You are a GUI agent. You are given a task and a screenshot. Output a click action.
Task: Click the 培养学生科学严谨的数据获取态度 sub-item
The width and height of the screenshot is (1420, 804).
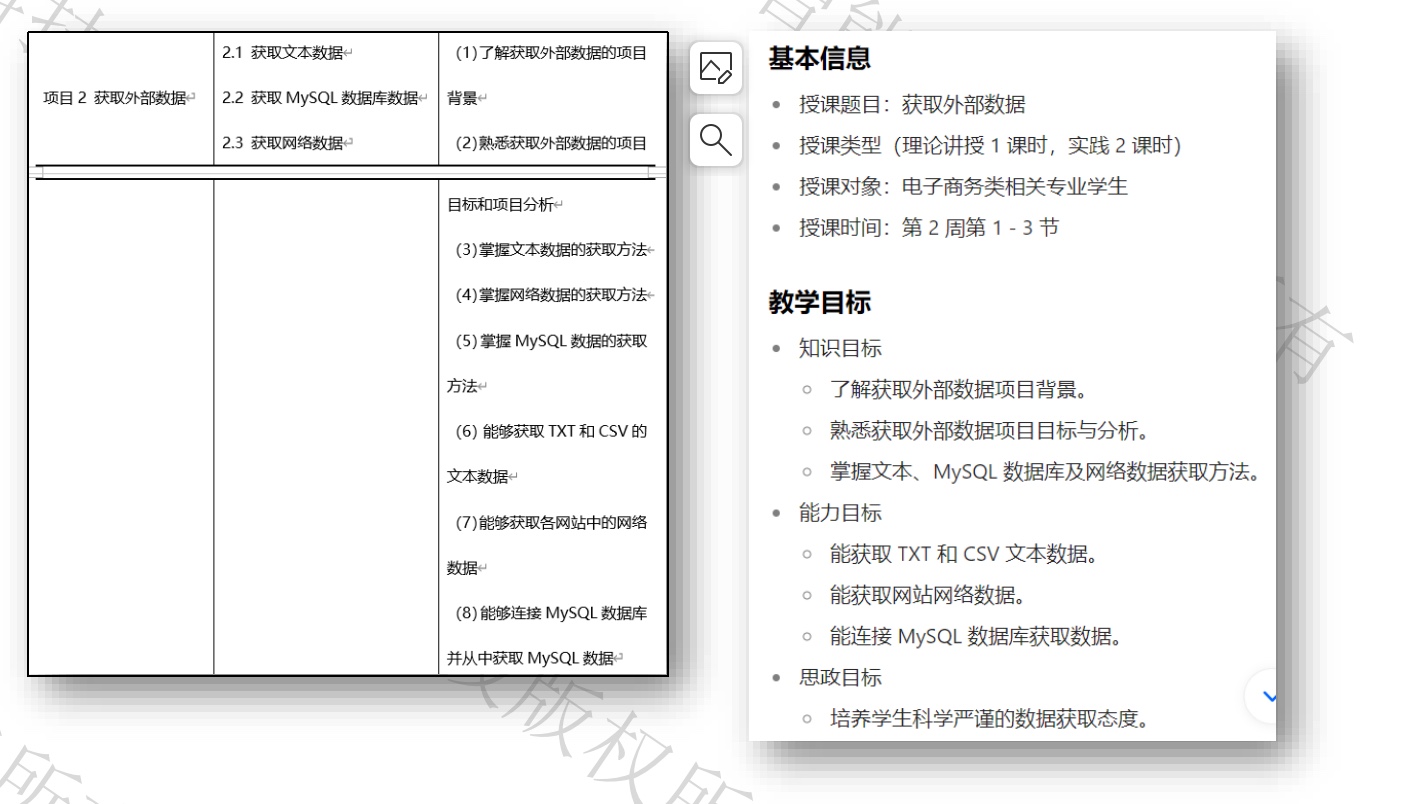click(x=988, y=719)
